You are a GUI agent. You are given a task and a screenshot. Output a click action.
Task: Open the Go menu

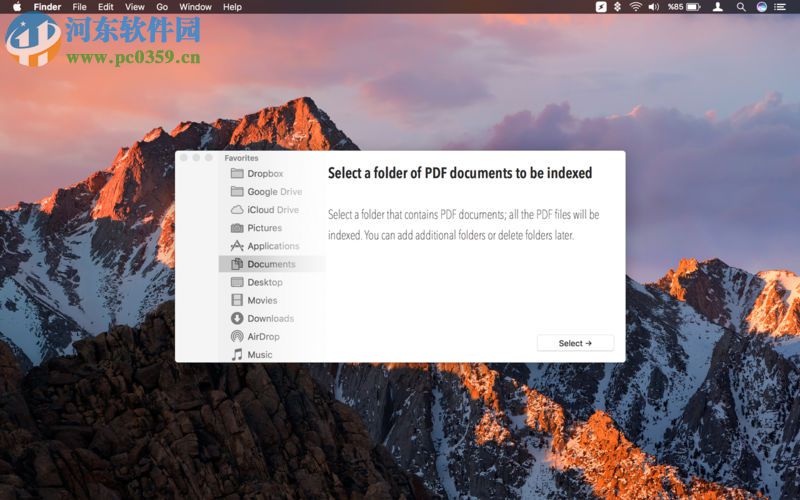coord(162,7)
